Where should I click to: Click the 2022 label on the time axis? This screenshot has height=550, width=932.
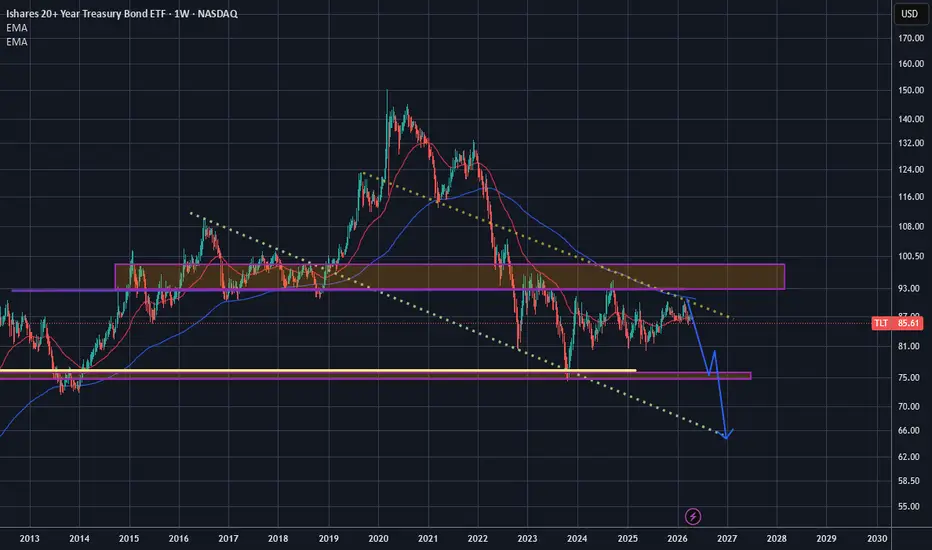[478, 539]
